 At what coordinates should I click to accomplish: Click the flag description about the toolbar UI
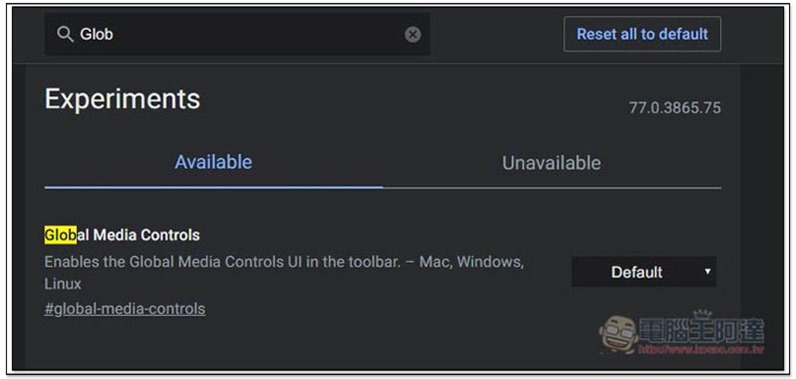284,272
